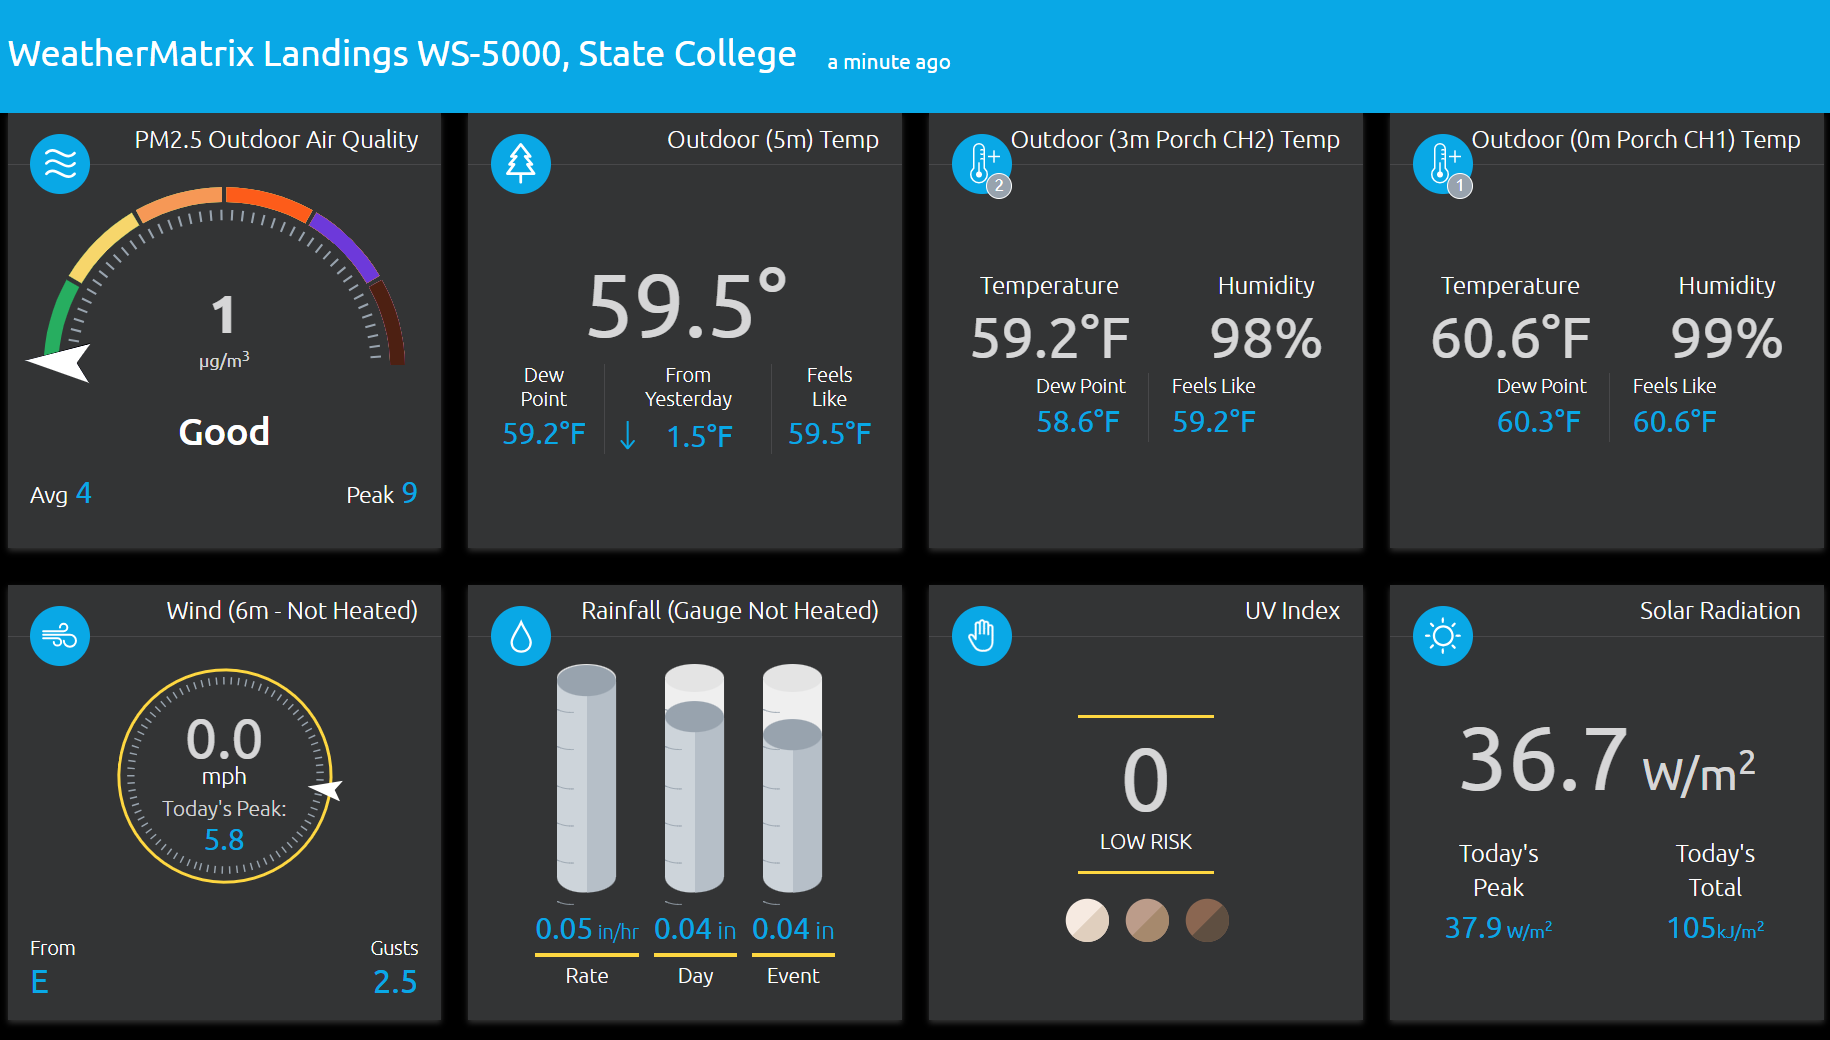This screenshot has width=1830, height=1040.
Task: Click the Rainfall Day gauge label
Action: point(695,976)
